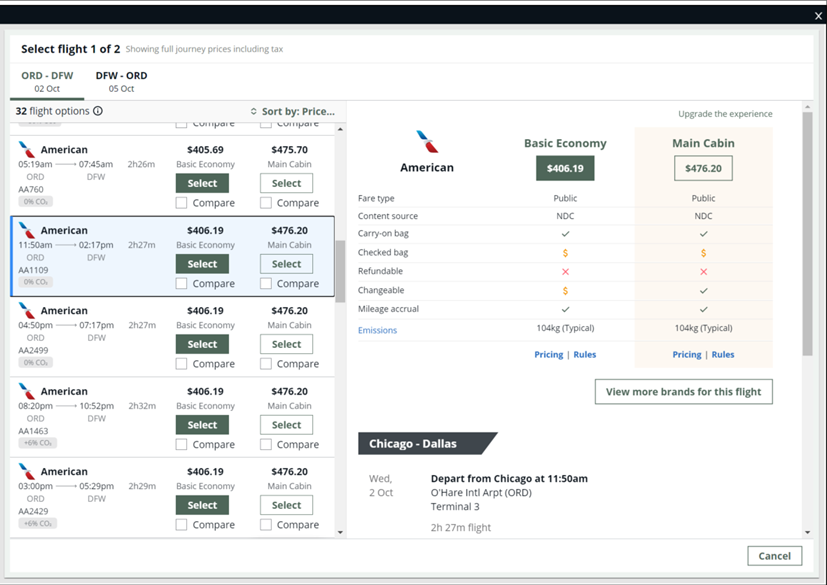827x585 pixels.
Task: Tick Compare under AA760 Basic Economy
Action: (182, 203)
